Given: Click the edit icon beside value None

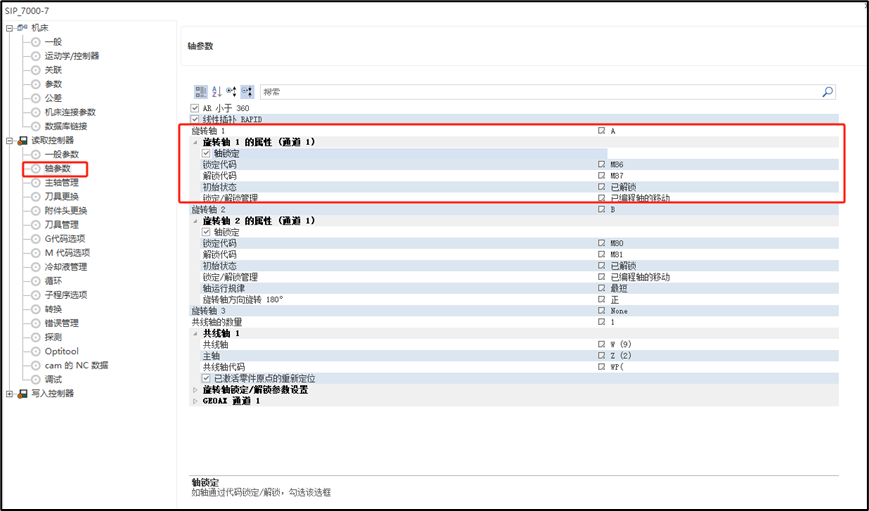Looking at the screenshot, I should coord(601,311).
